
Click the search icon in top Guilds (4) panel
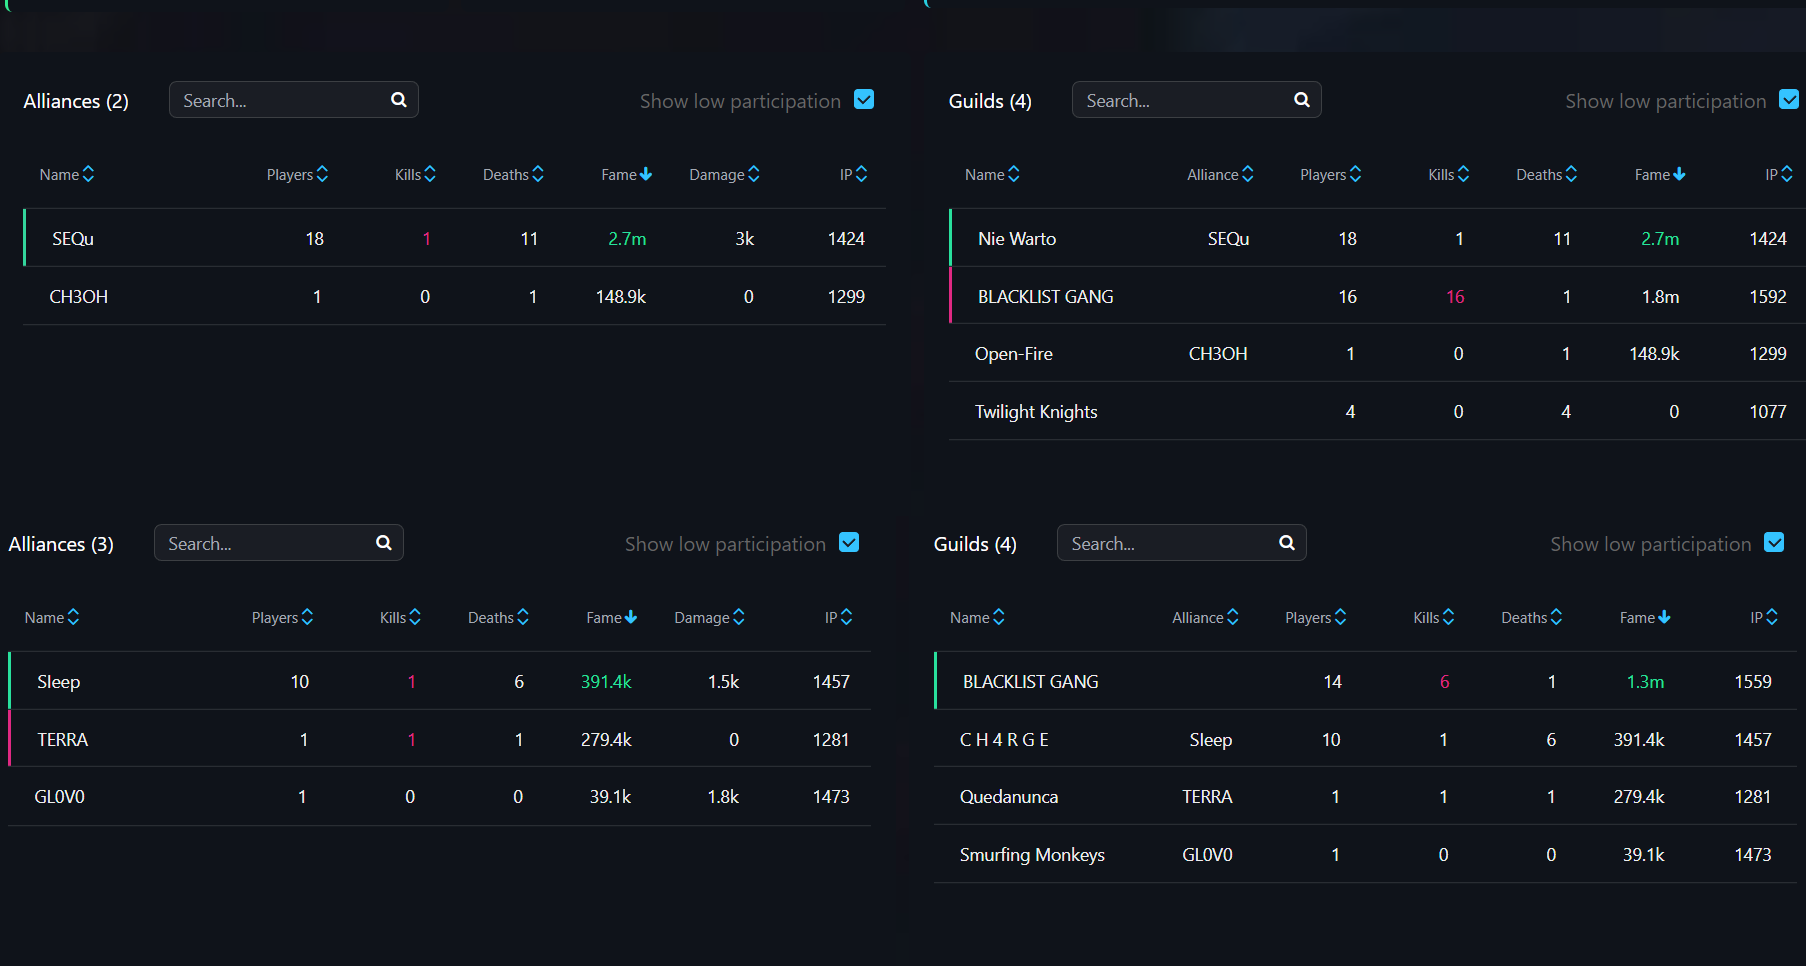click(x=1302, y=100)
